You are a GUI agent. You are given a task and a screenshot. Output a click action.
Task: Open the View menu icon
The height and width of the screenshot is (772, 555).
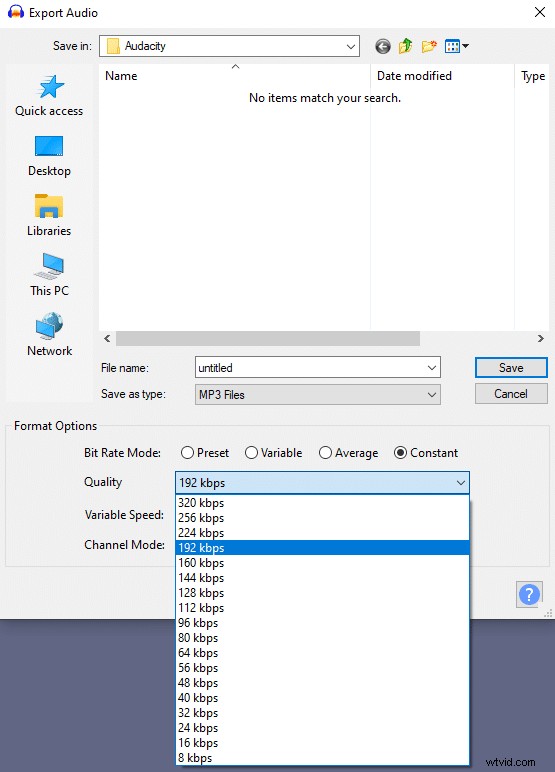(x=457, y=46)
